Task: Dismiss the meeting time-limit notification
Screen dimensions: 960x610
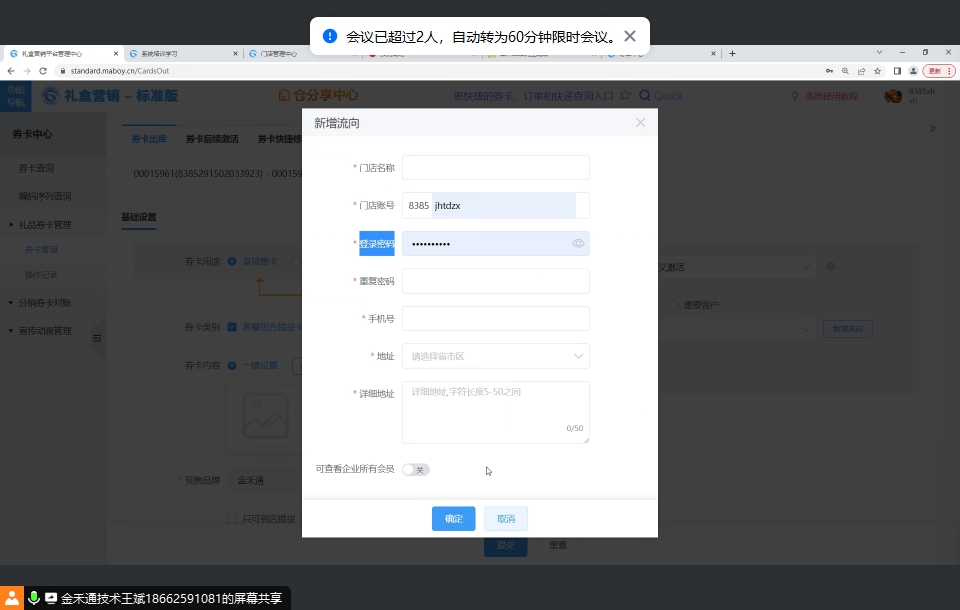Action: pos(630,36)
